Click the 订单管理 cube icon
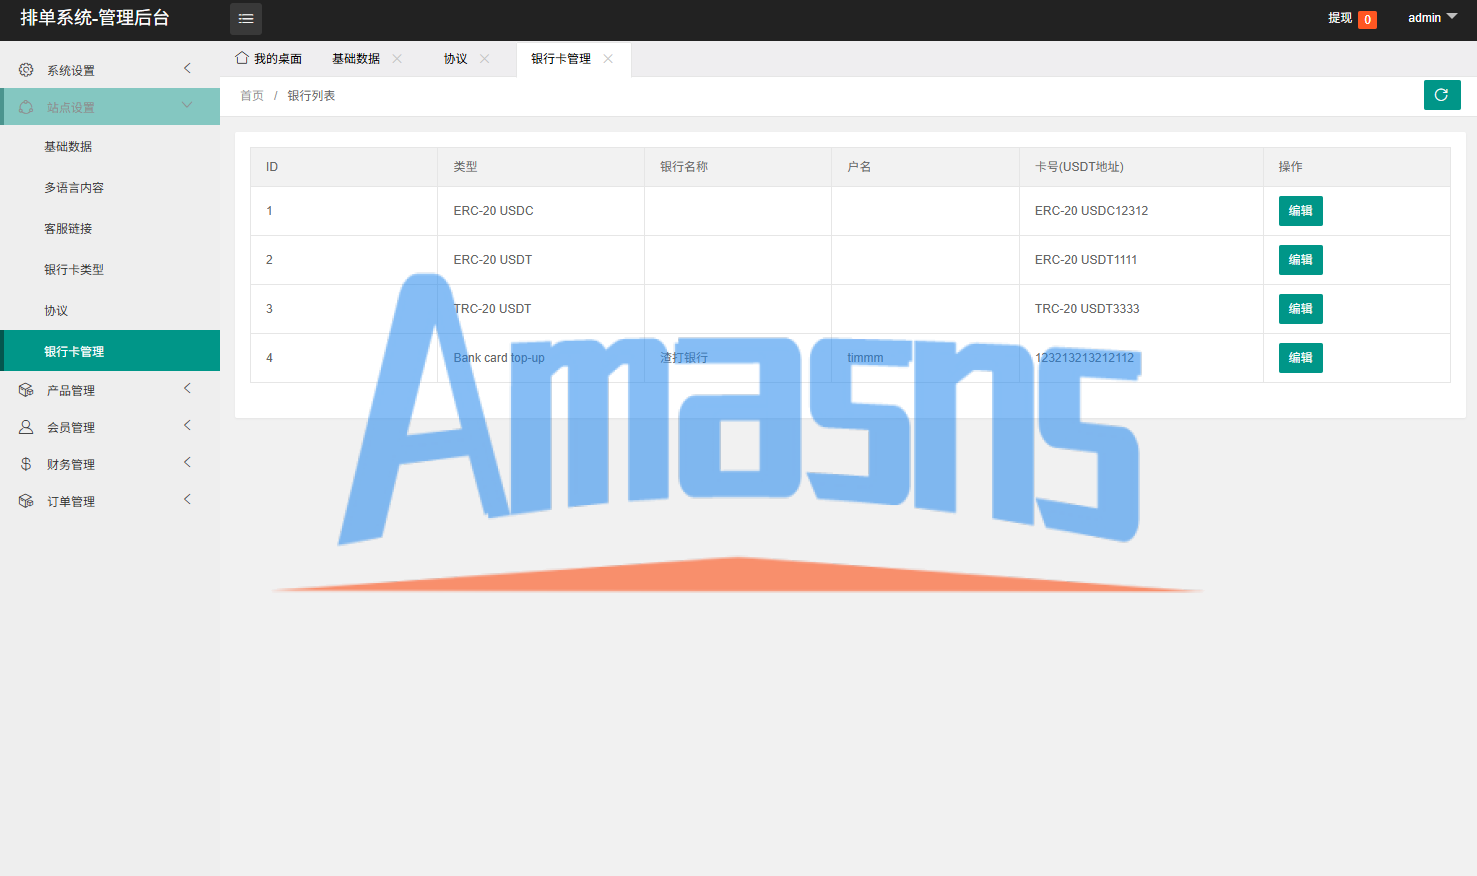 pyautogui.click(x=26, y=501)
